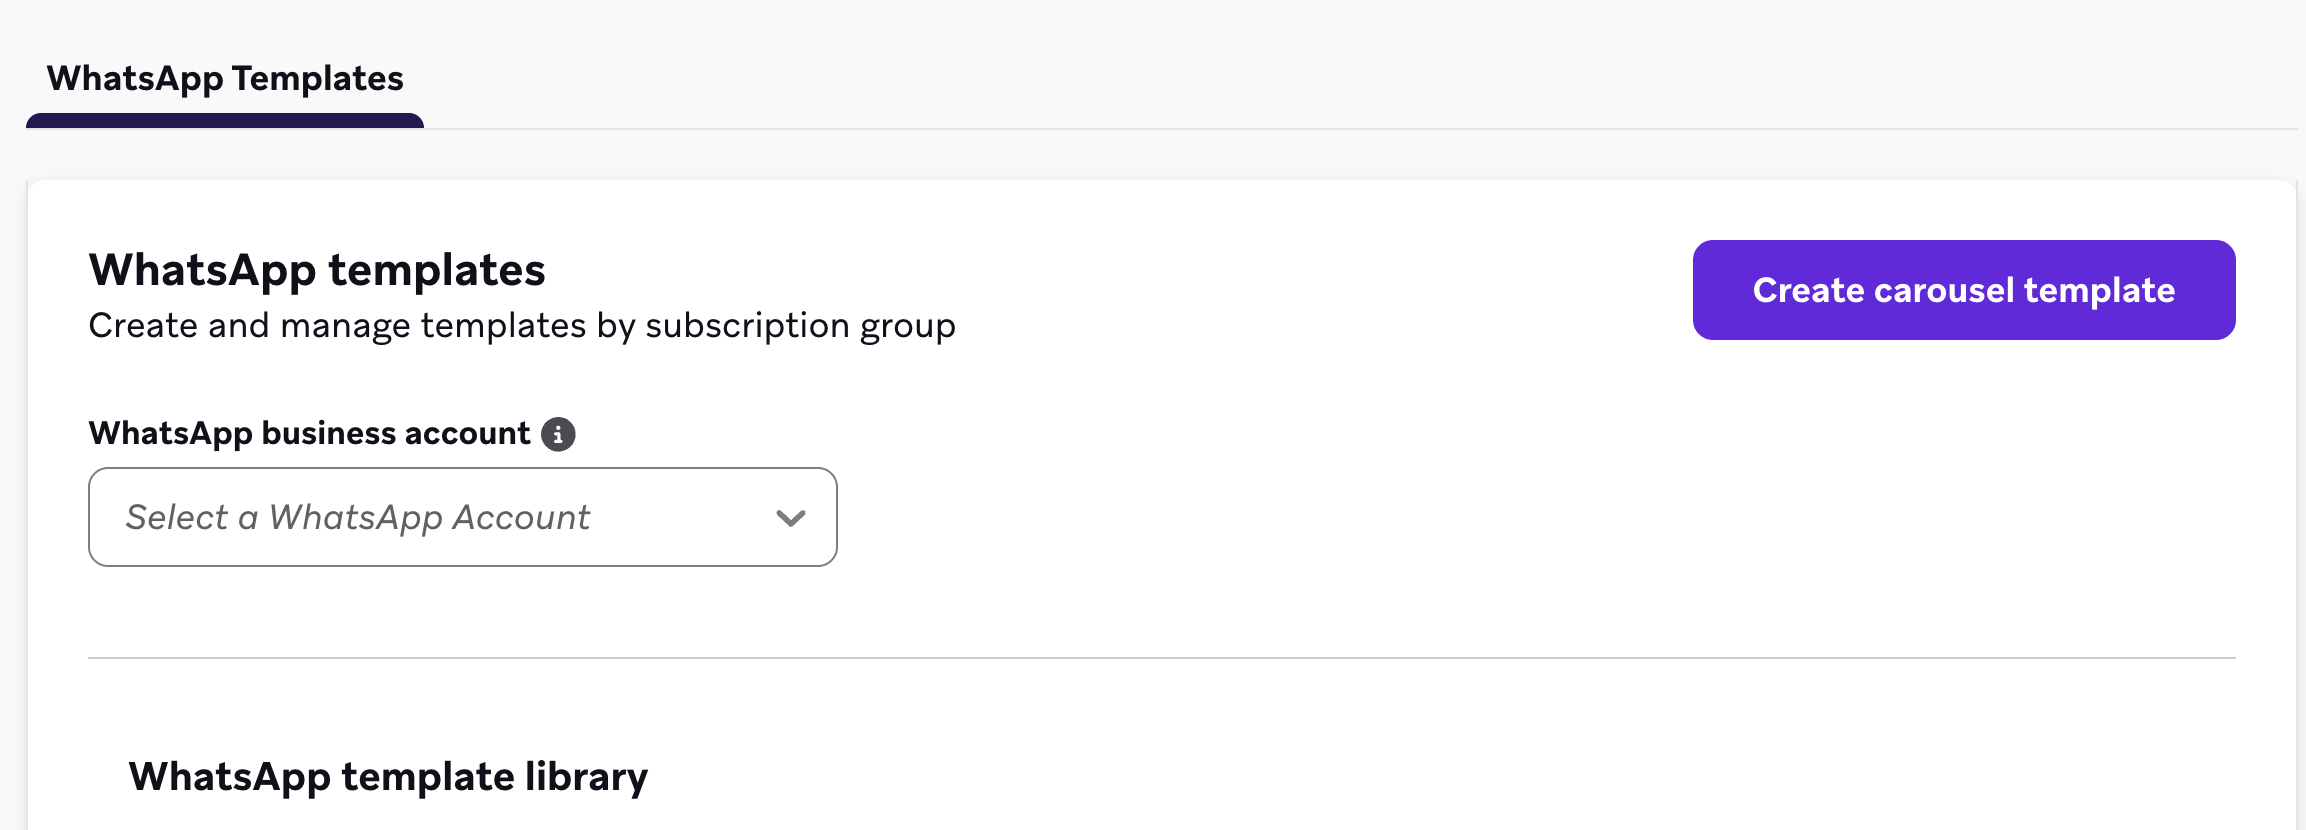This screenshot has height=830, width=2306.
Task: Click the WhatsApp templates page title
Action: point(317,268)
